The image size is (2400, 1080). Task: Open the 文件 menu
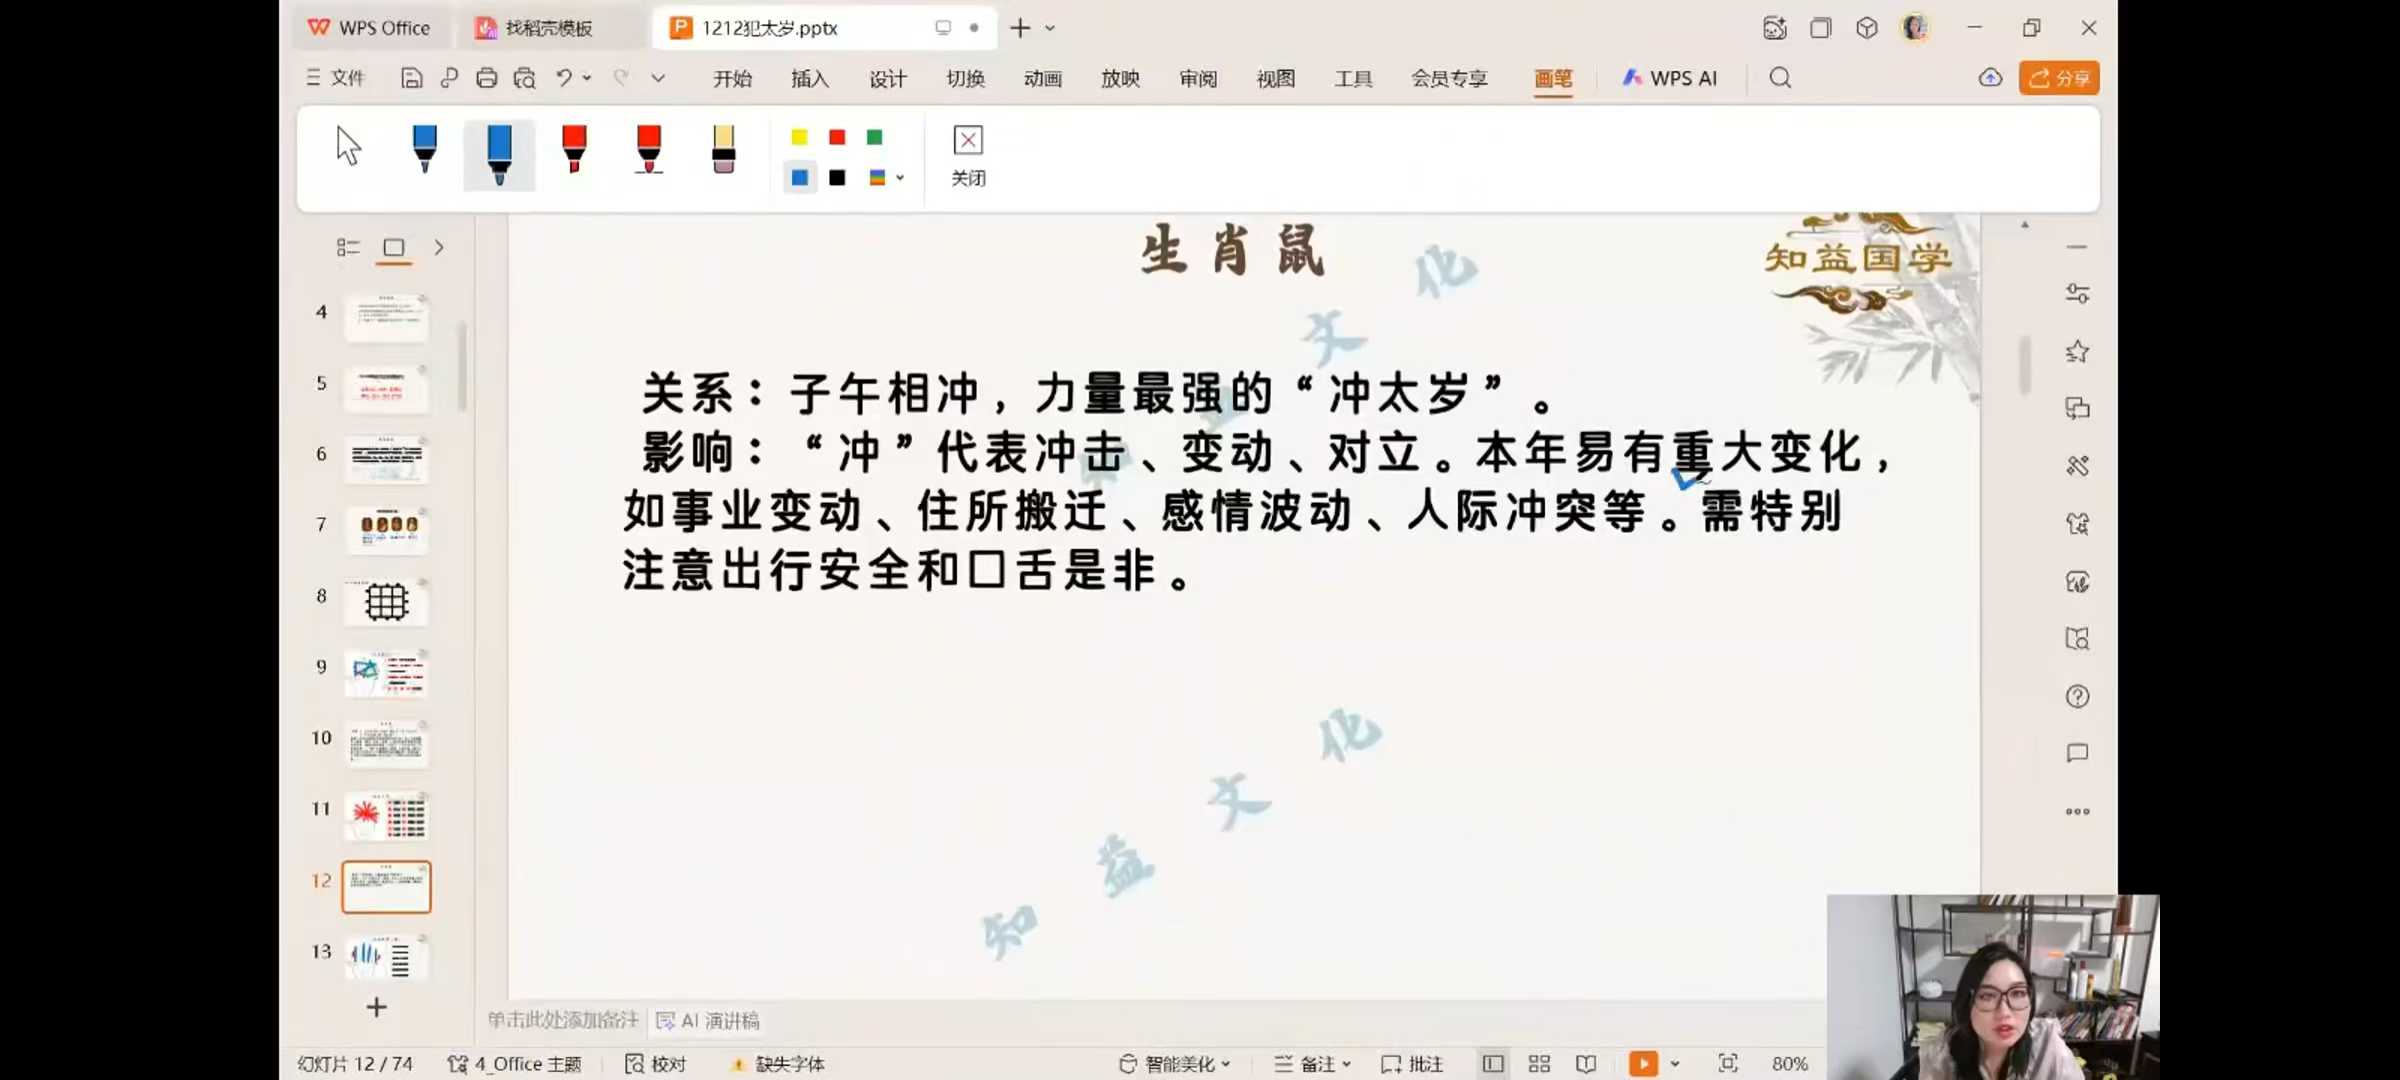click(x=336, y=78)
